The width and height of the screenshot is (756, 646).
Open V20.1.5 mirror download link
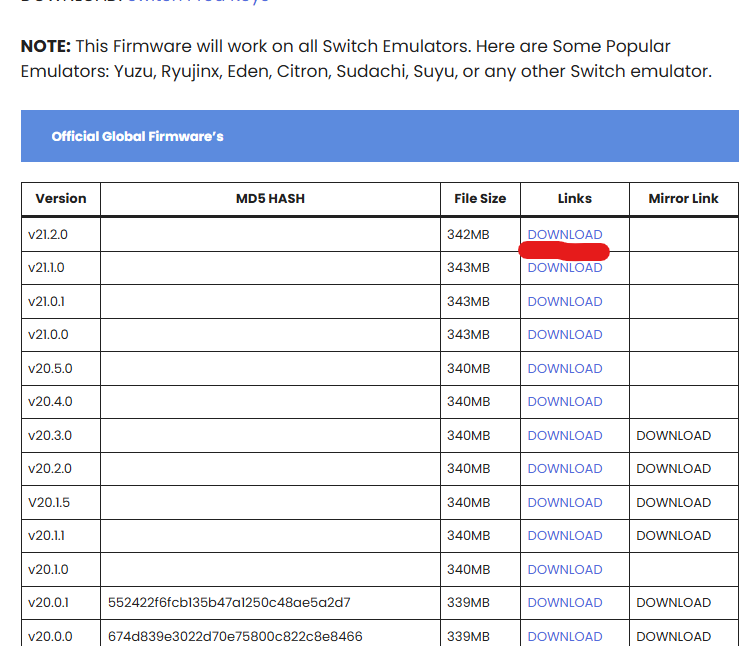point(674,503)
